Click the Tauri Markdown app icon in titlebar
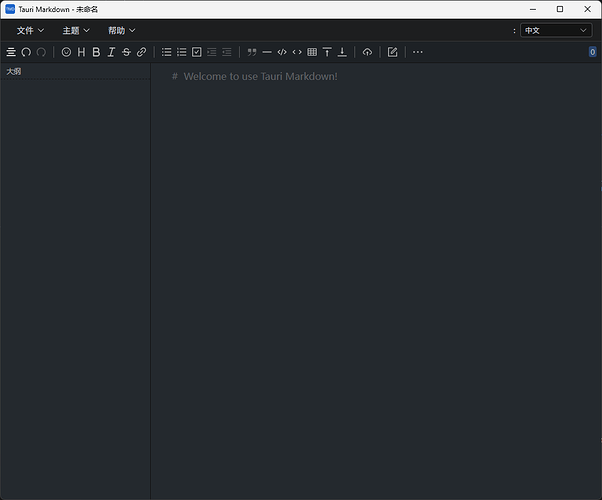Screen dimensions: 602x500 [x=10, y=9]
